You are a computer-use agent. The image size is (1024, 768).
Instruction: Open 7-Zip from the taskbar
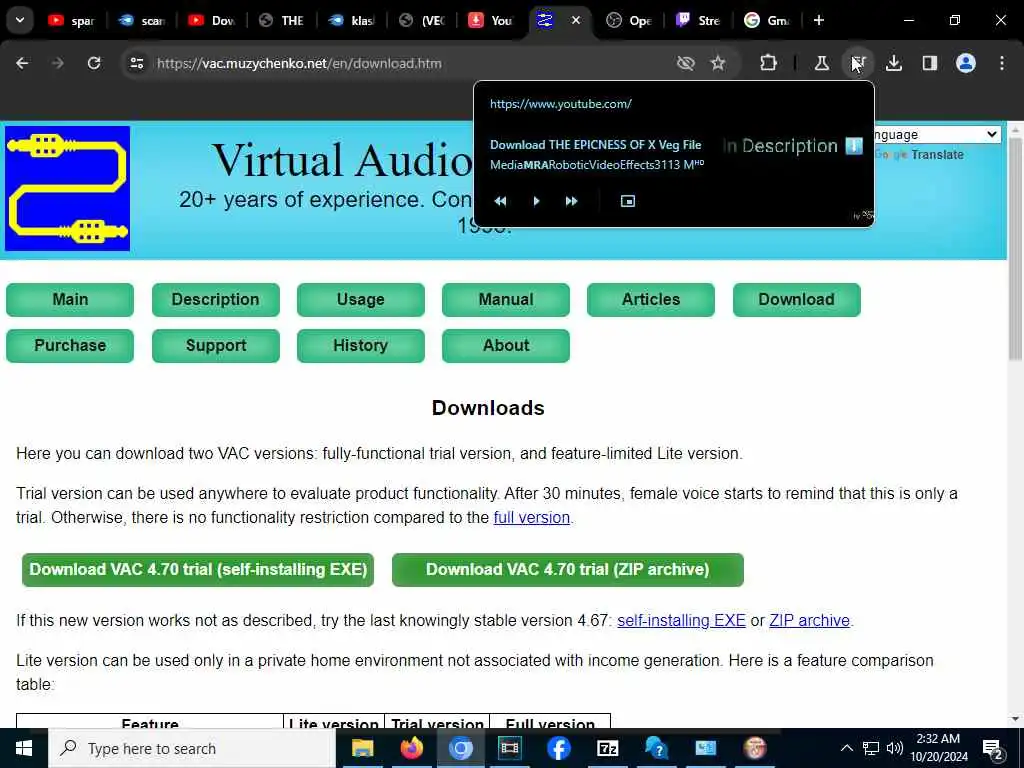point(607,748)
